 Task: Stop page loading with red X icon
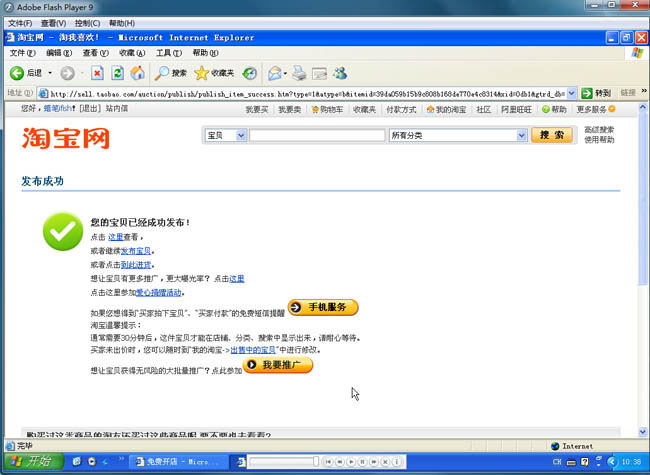97,73
